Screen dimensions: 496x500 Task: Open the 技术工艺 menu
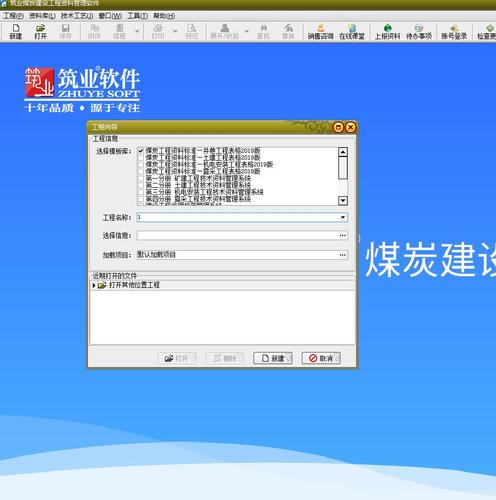point(77,16)
